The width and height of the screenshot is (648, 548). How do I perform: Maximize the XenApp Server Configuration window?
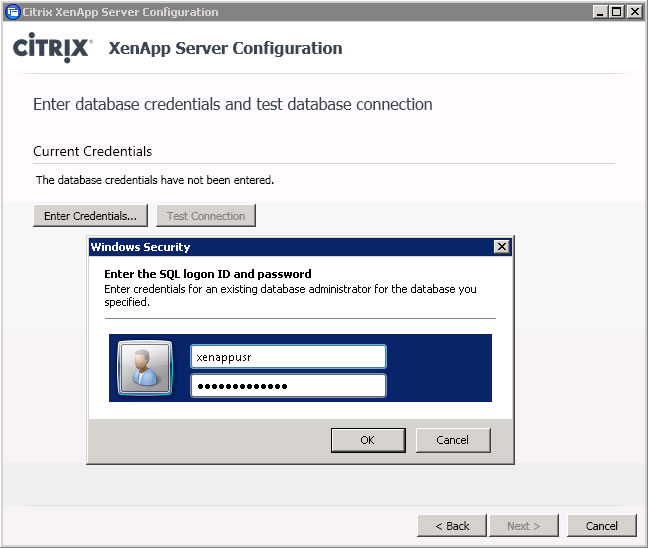tap(616, 12)
